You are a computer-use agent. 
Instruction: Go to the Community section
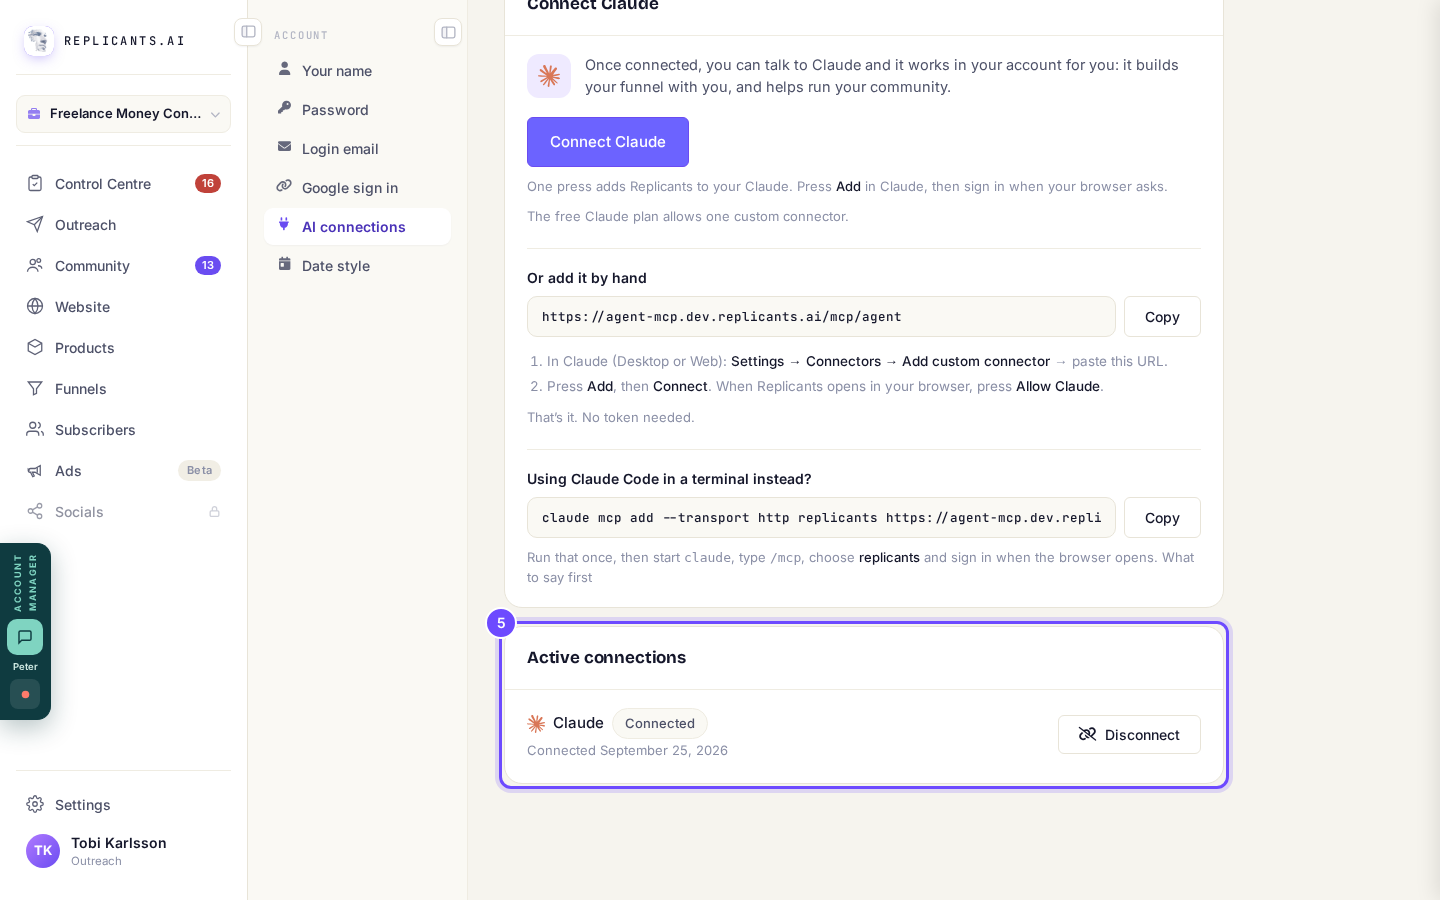(x=123, y=266)
